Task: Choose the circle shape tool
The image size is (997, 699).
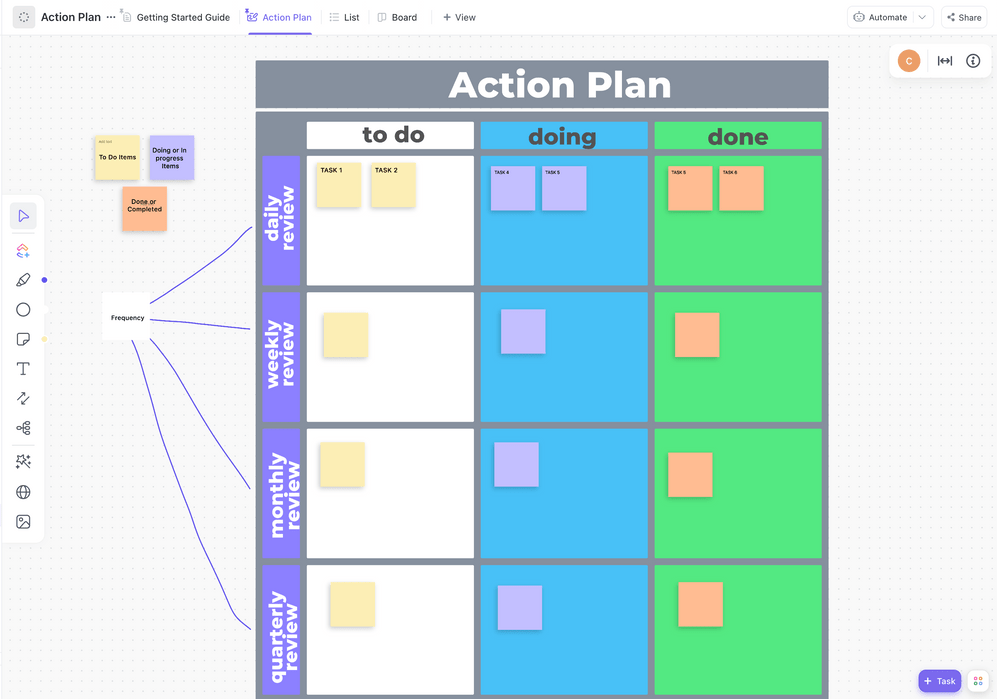Action: (x=23, y=310)
